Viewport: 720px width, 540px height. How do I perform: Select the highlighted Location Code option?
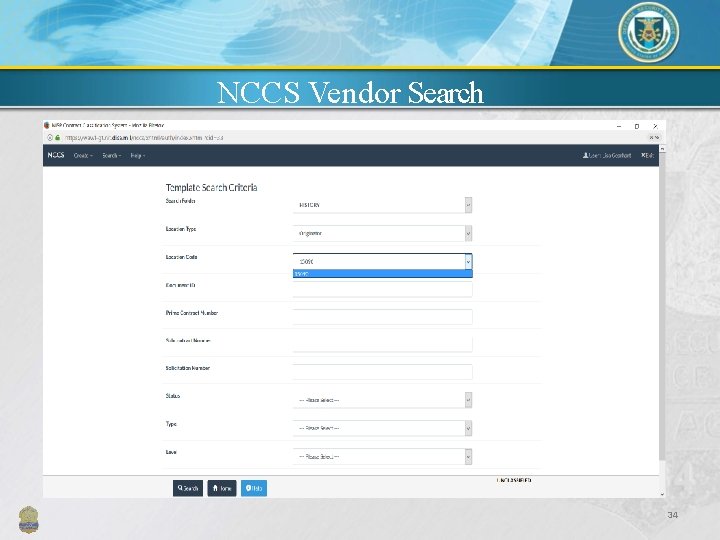[382, 274]
